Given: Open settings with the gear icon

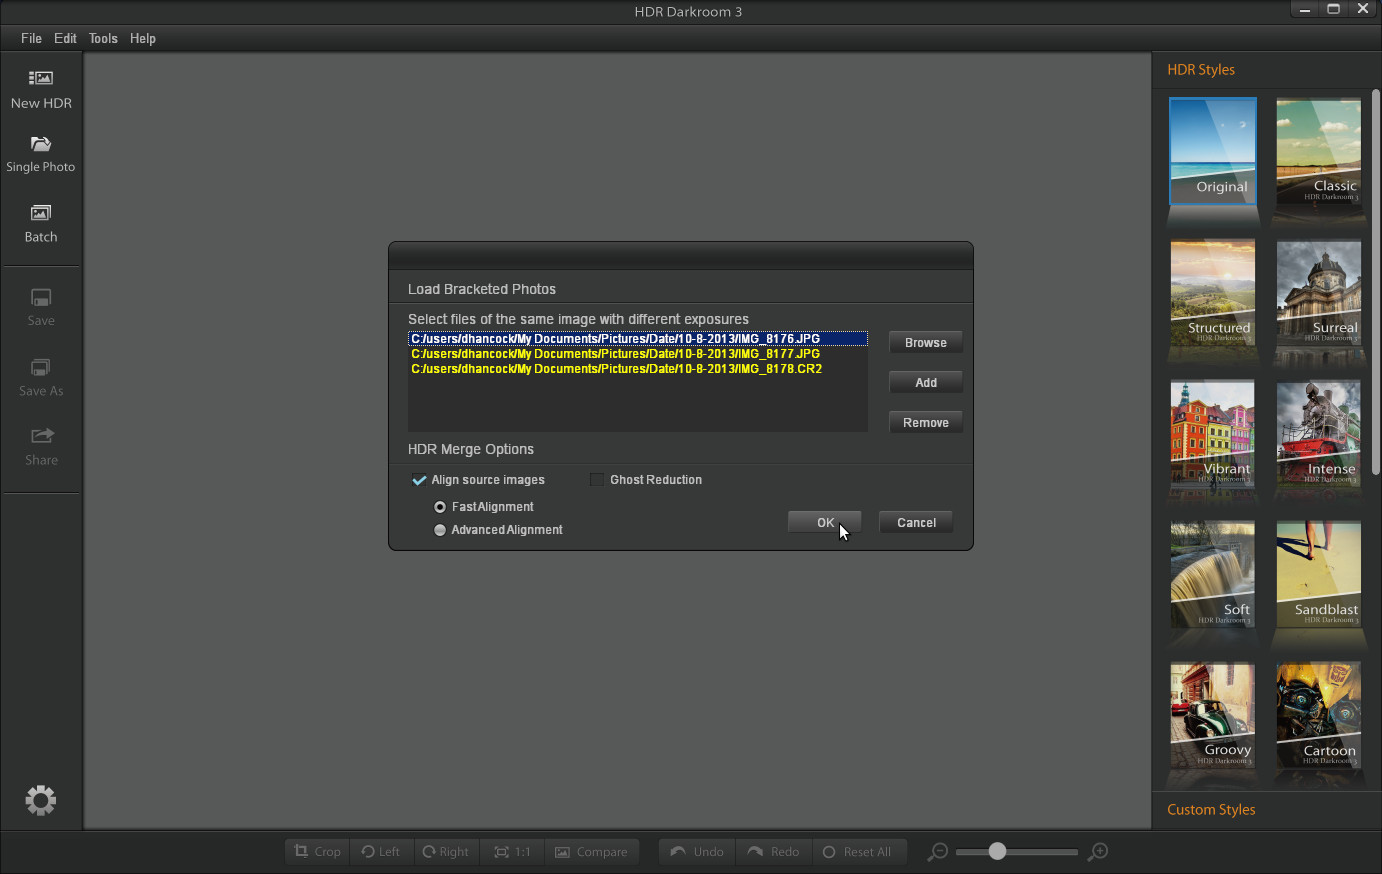Looking at the screenshot, I should [41, 800].
